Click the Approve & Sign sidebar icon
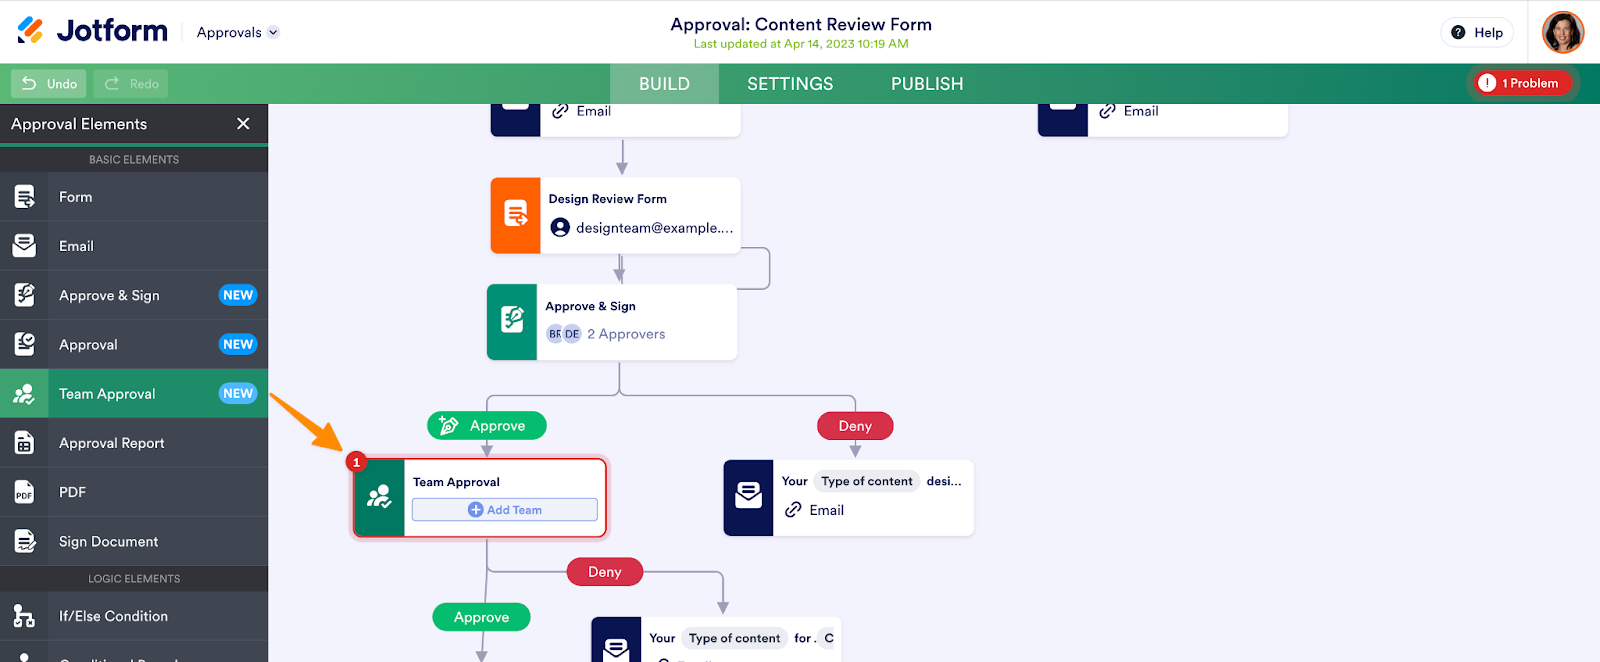The width and height of the screenshot is (1600, 662). point(24,295)
